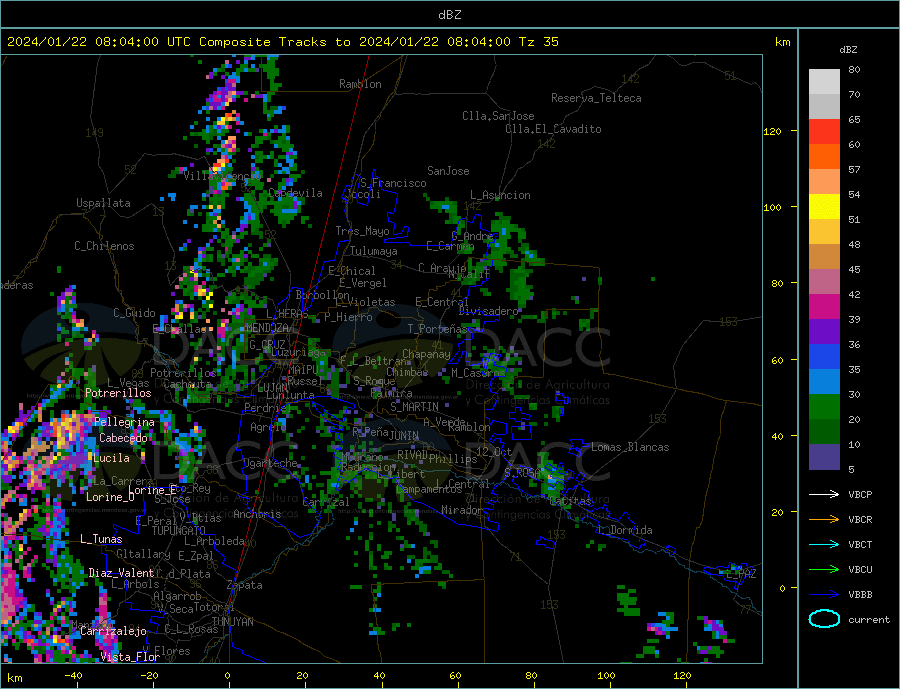This screenshot has height=689, width=900.
Task: Click the white VBCP arrow icon
Action: [824, 494]
